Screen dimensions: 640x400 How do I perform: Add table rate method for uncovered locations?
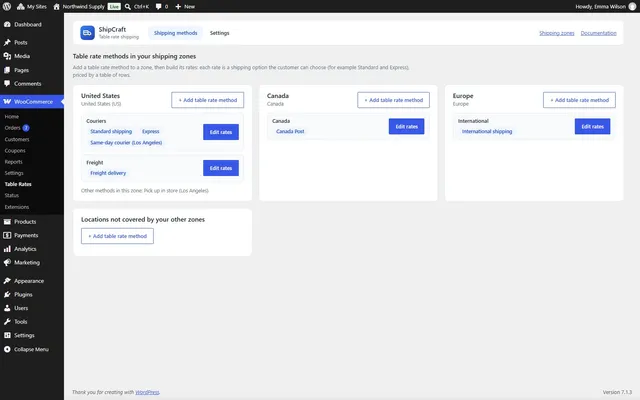point(118,236)
